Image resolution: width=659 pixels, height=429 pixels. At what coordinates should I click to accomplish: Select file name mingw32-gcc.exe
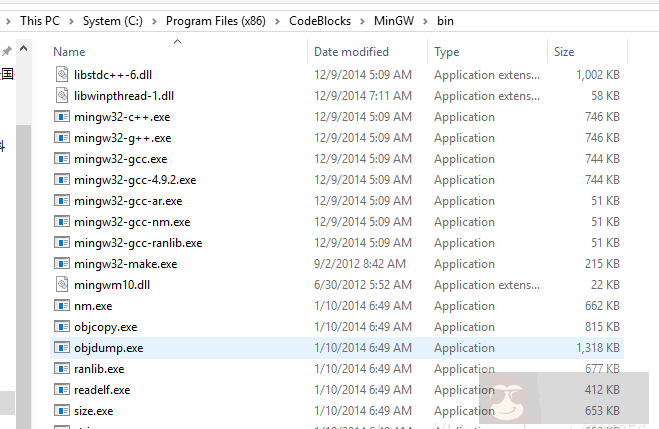tap(121, 159)
